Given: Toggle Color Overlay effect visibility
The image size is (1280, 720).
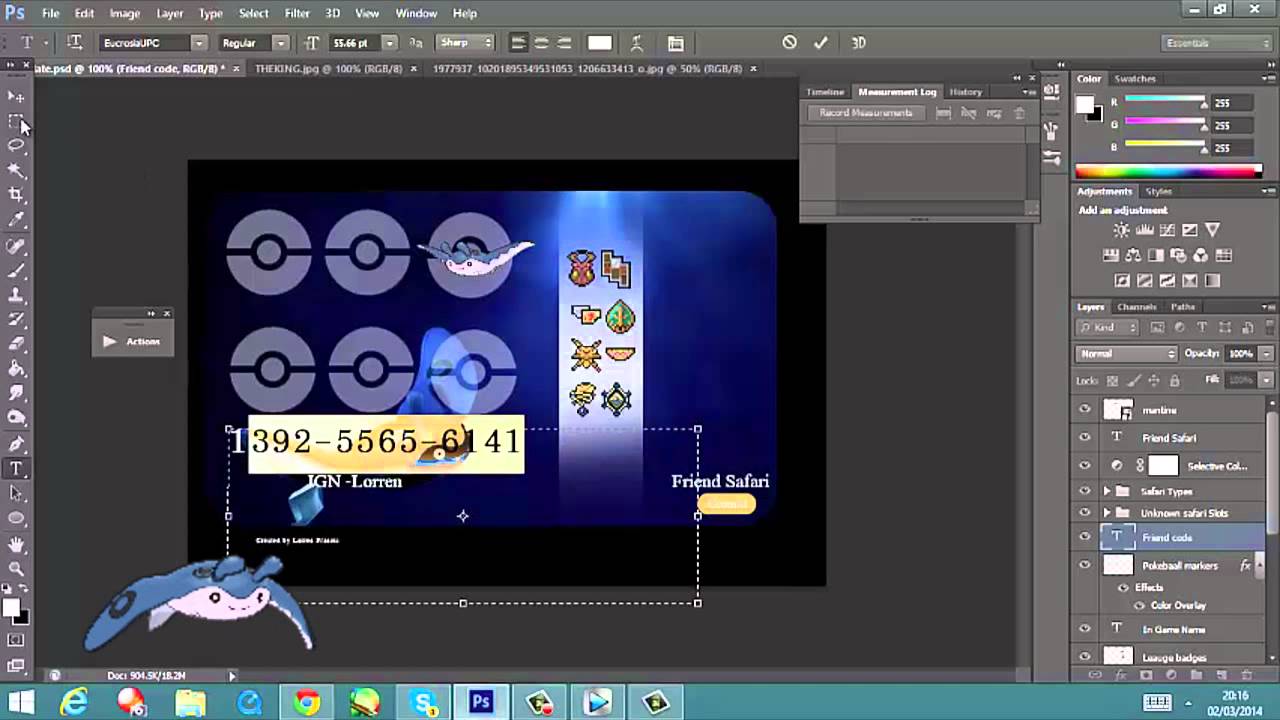Looking at the screenshot, I should (x=1139, y=606).
